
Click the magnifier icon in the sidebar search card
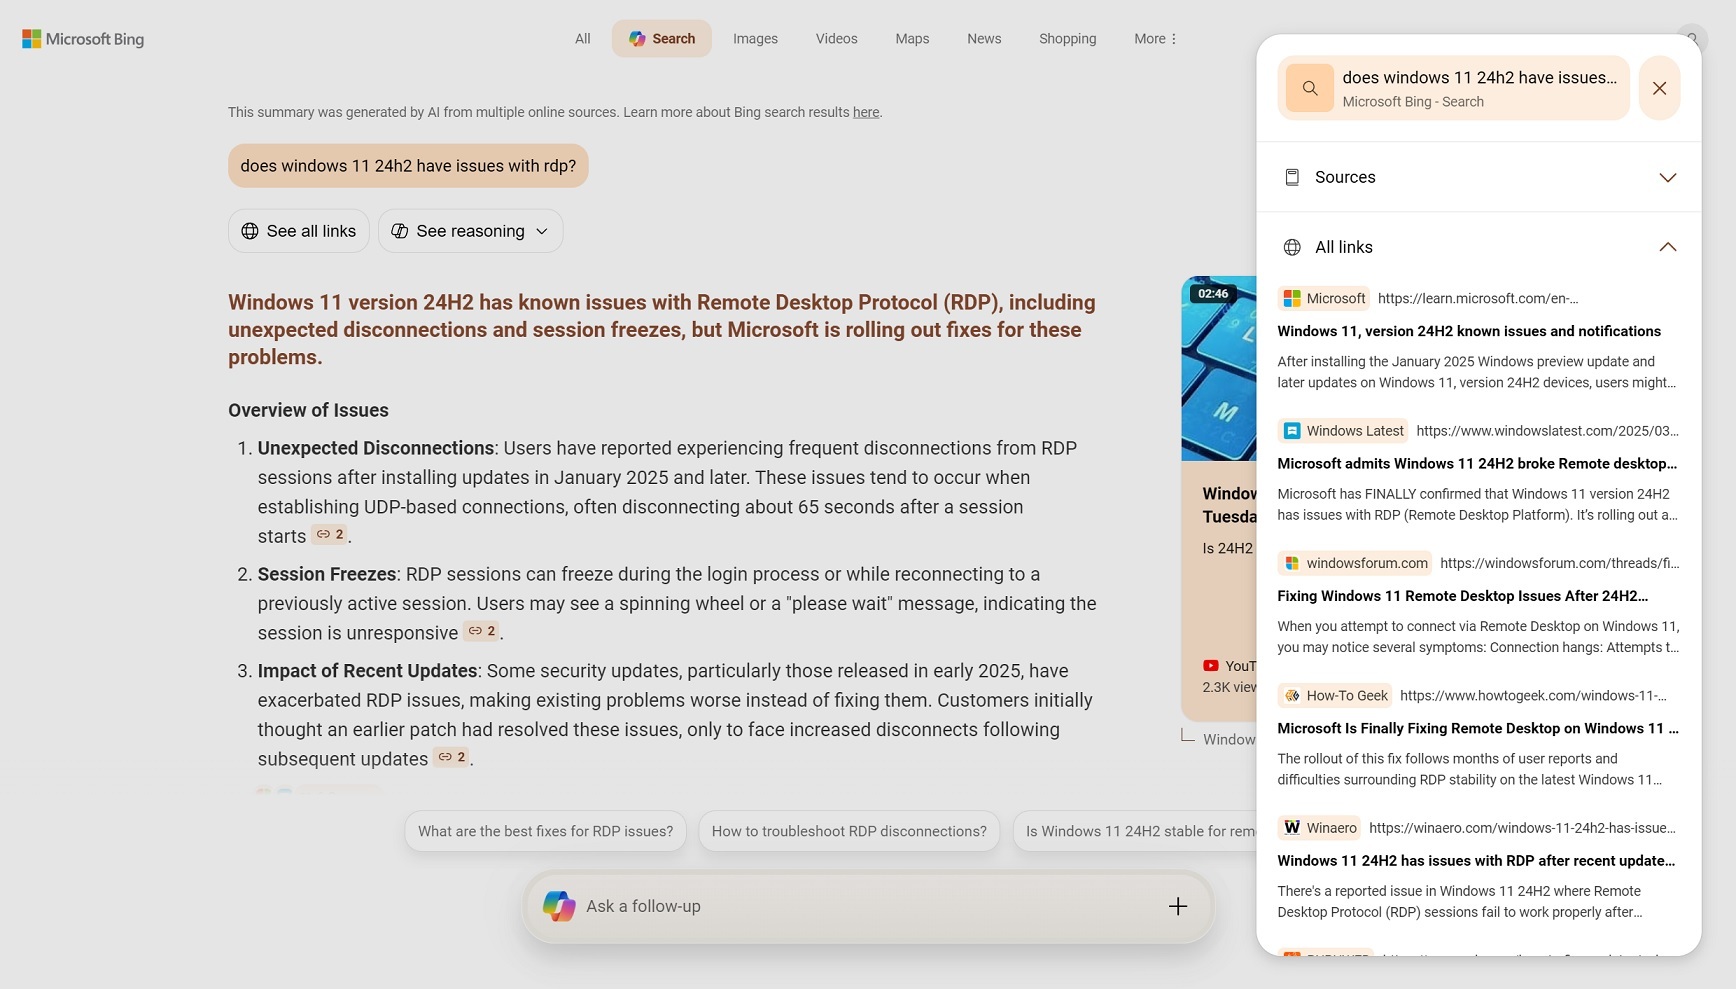click(x=1308, y=88)
